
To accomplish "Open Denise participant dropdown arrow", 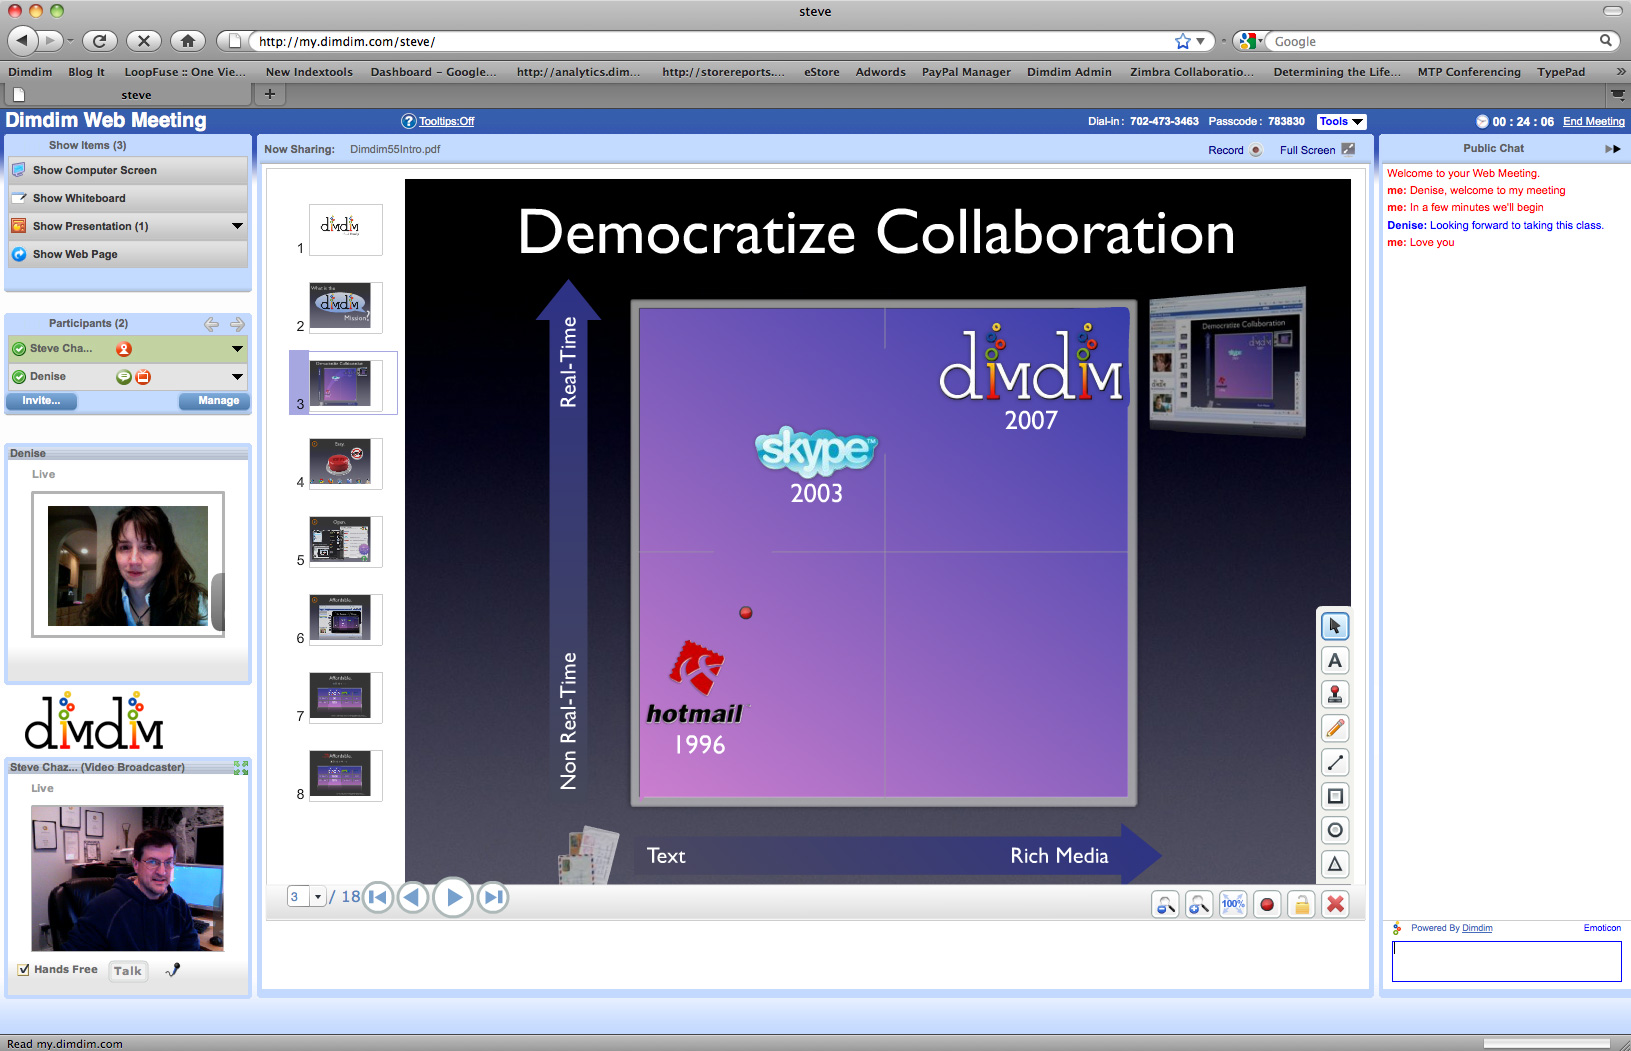I will tap(237, 377).
